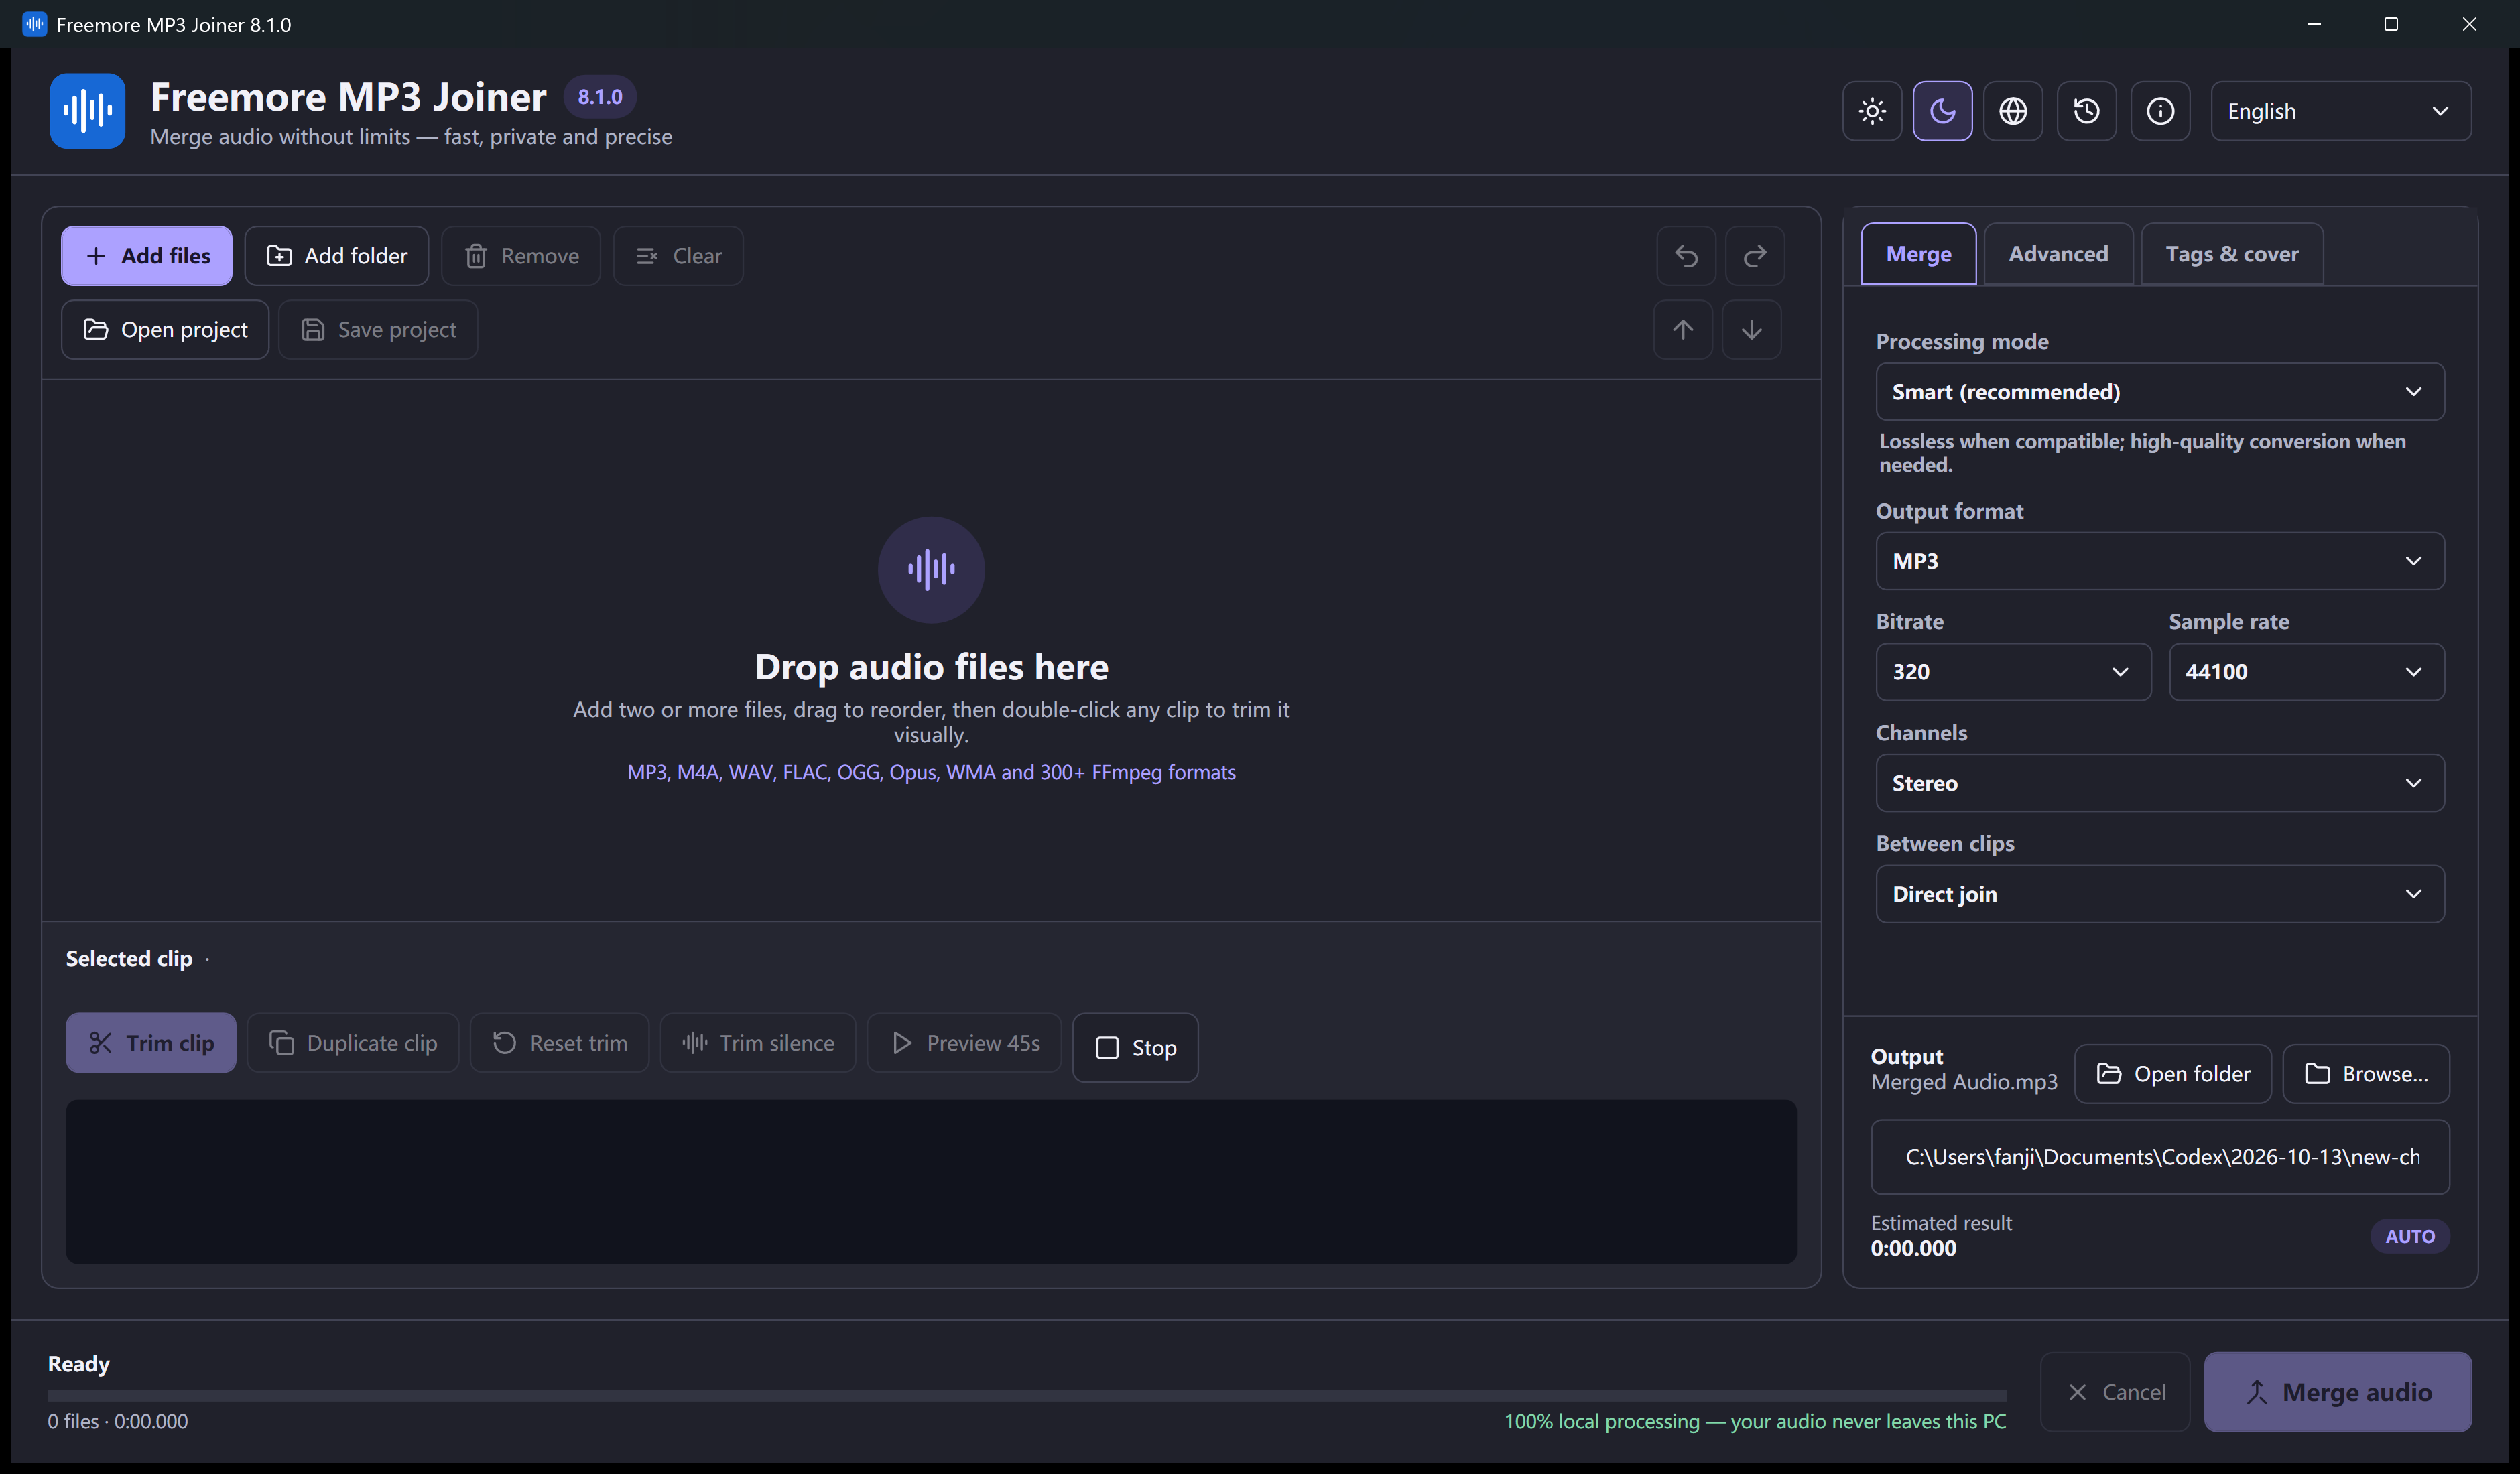The height and width of the screenshot is (1474, 2520).
Task: Open the Sample rate 44100 dropdown
Action: pyautogui.click(x=2306, y=672)
